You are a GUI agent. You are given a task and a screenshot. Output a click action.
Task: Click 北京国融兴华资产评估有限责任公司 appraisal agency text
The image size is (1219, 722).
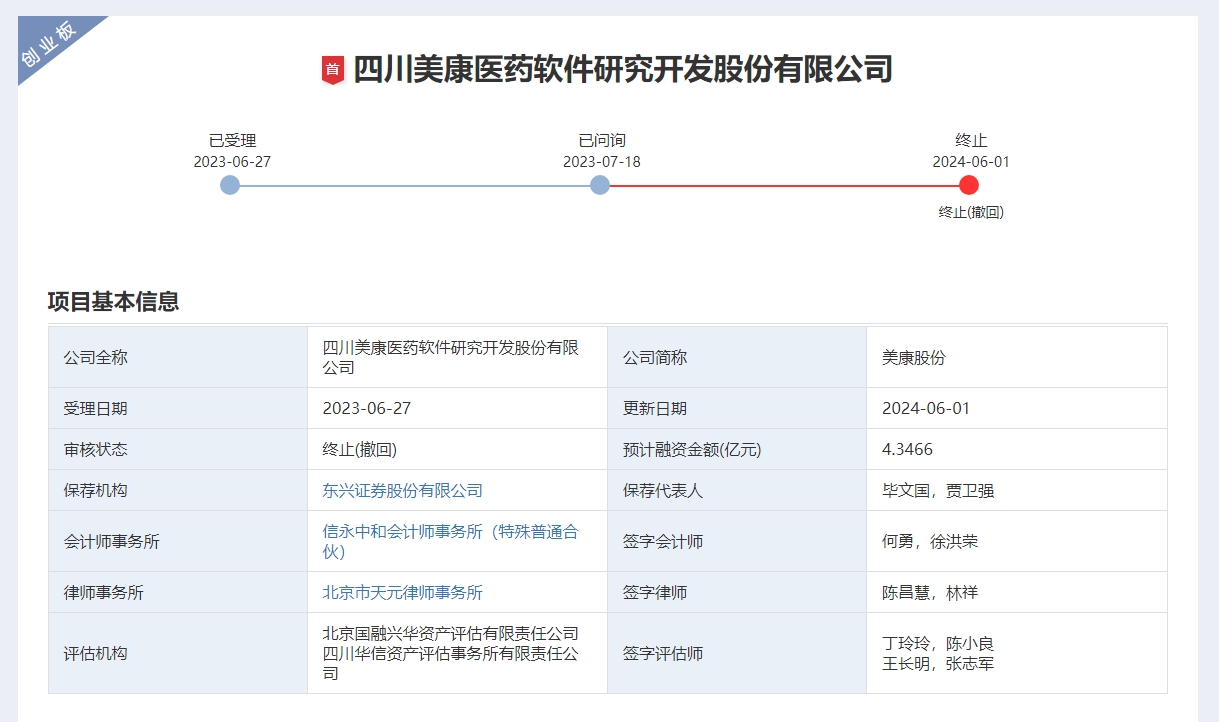coord(450,634)
